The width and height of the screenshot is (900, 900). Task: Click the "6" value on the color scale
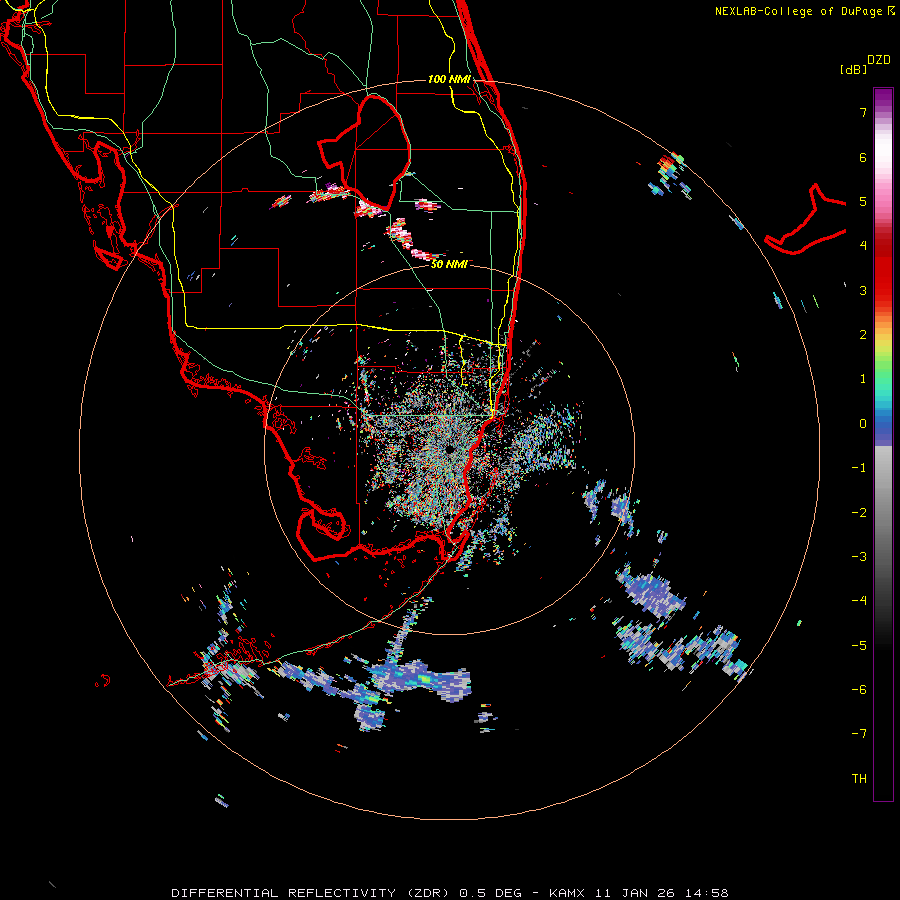[x=863, y=157]
